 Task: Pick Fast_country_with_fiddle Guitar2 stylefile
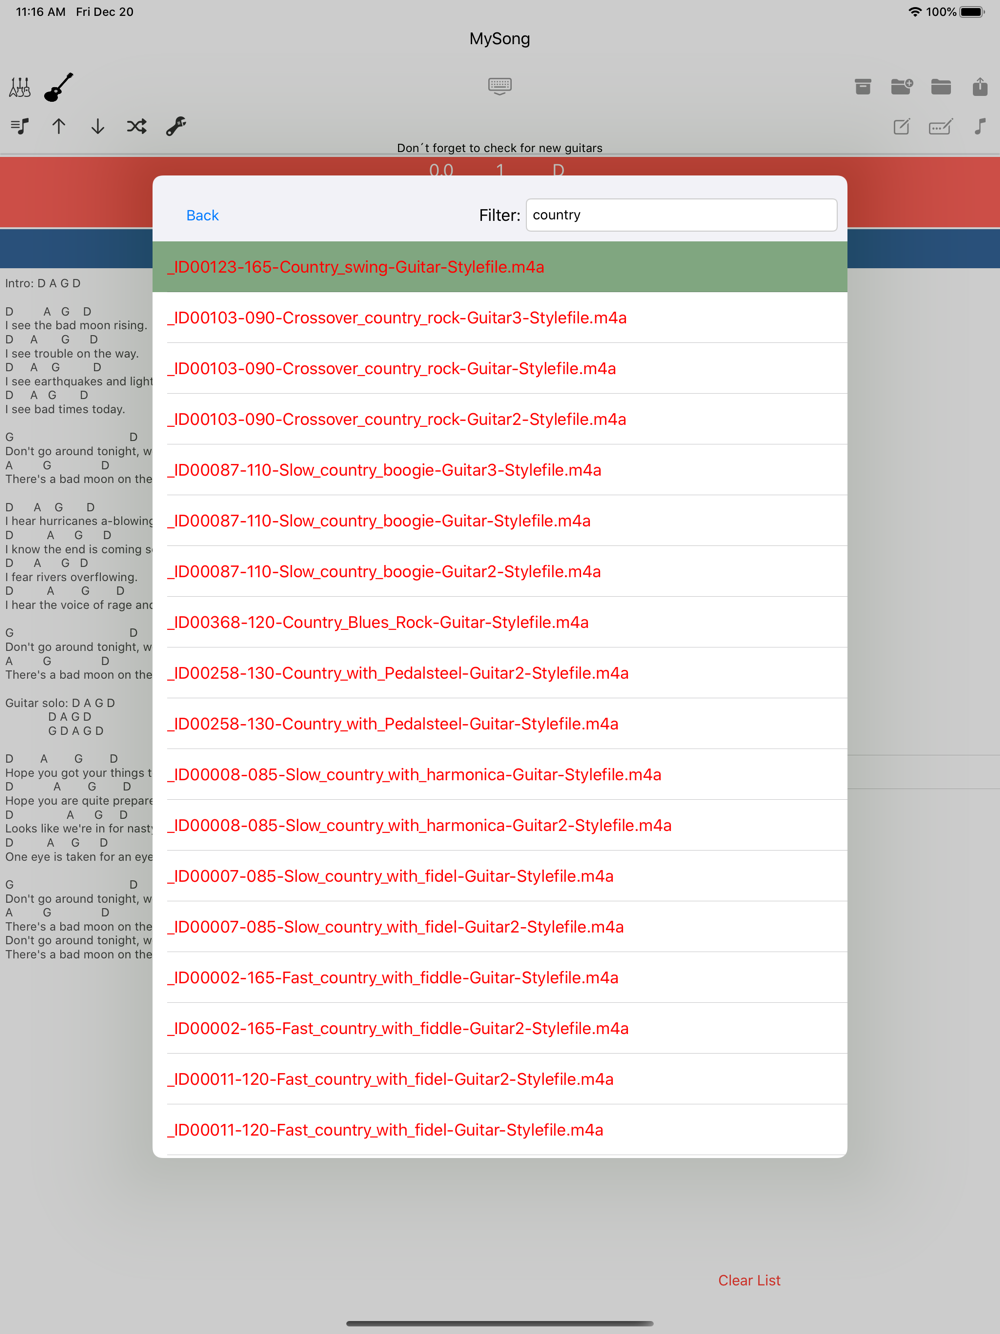coord(500,1028)
